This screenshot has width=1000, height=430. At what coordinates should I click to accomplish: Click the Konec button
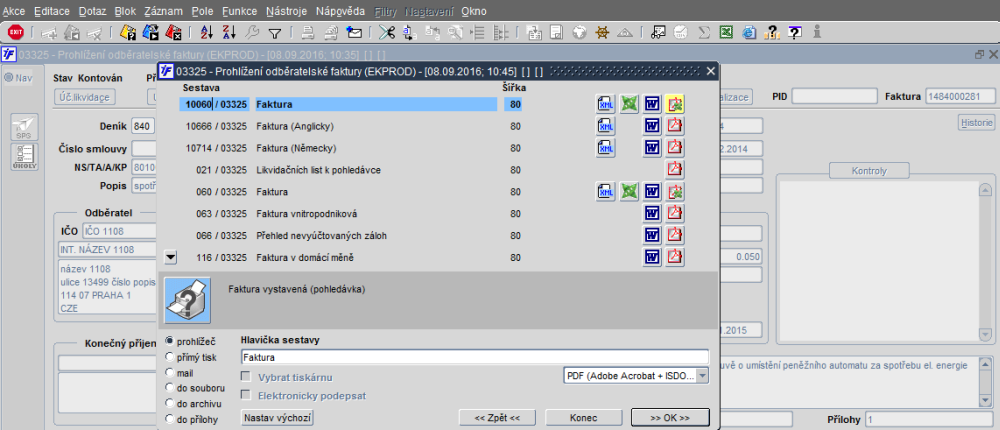tap(584, 418)
